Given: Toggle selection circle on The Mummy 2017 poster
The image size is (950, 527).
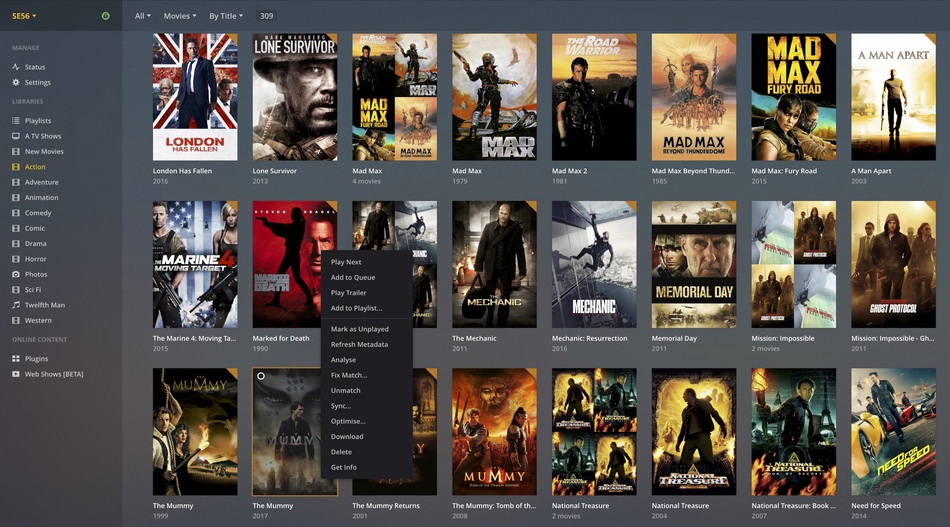Looking at the screenshot, I should click(261, 376).
